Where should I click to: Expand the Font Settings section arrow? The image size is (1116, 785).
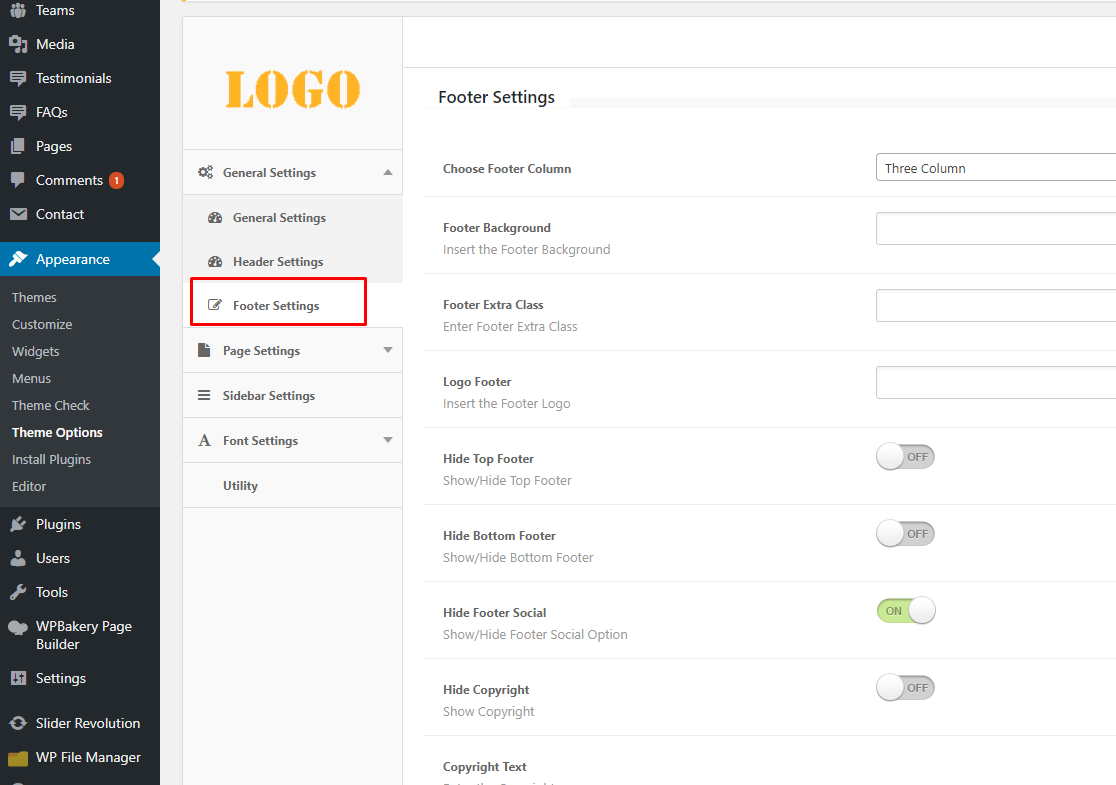(x=388, y=441)
